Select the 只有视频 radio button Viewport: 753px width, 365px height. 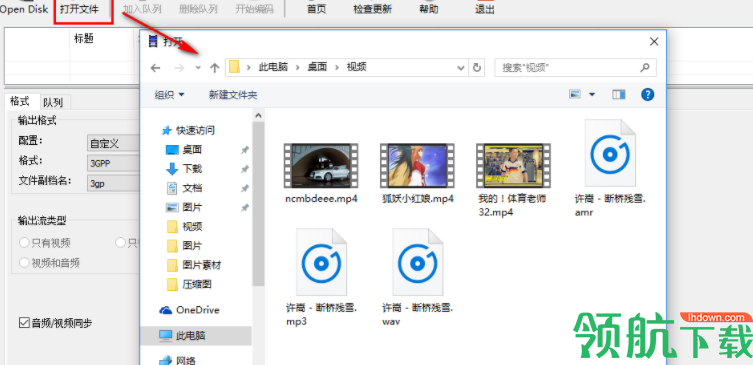[45, 243]
